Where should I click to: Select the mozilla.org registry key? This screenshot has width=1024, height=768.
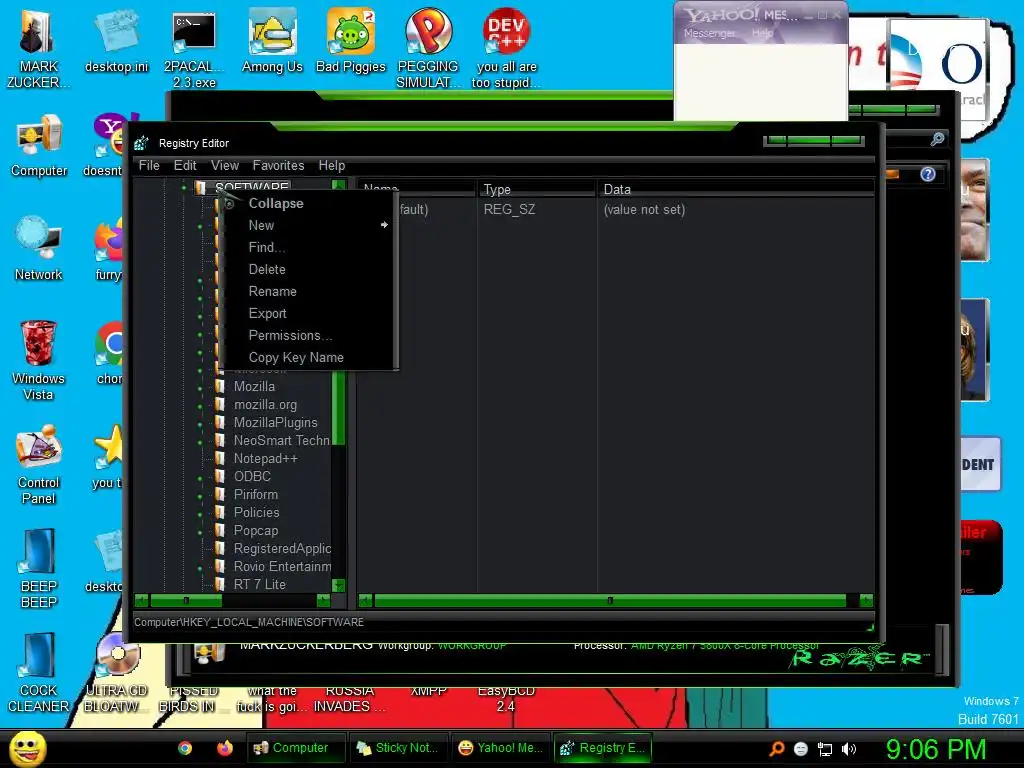point(265,405)
